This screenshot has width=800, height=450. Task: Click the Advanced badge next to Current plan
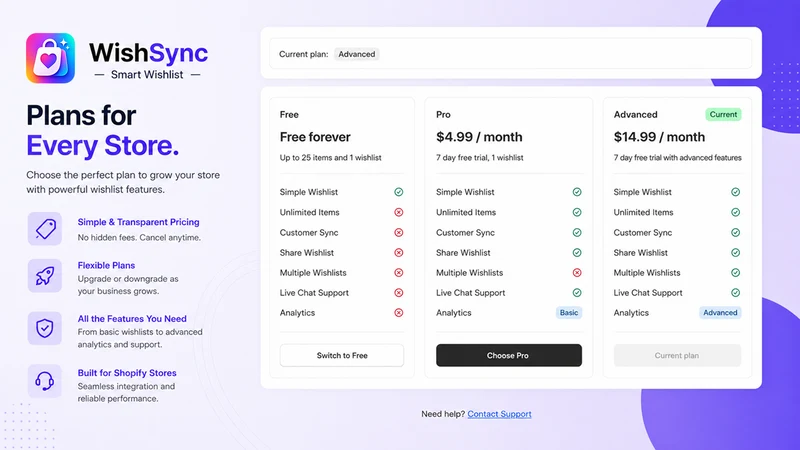click(357, 54)
